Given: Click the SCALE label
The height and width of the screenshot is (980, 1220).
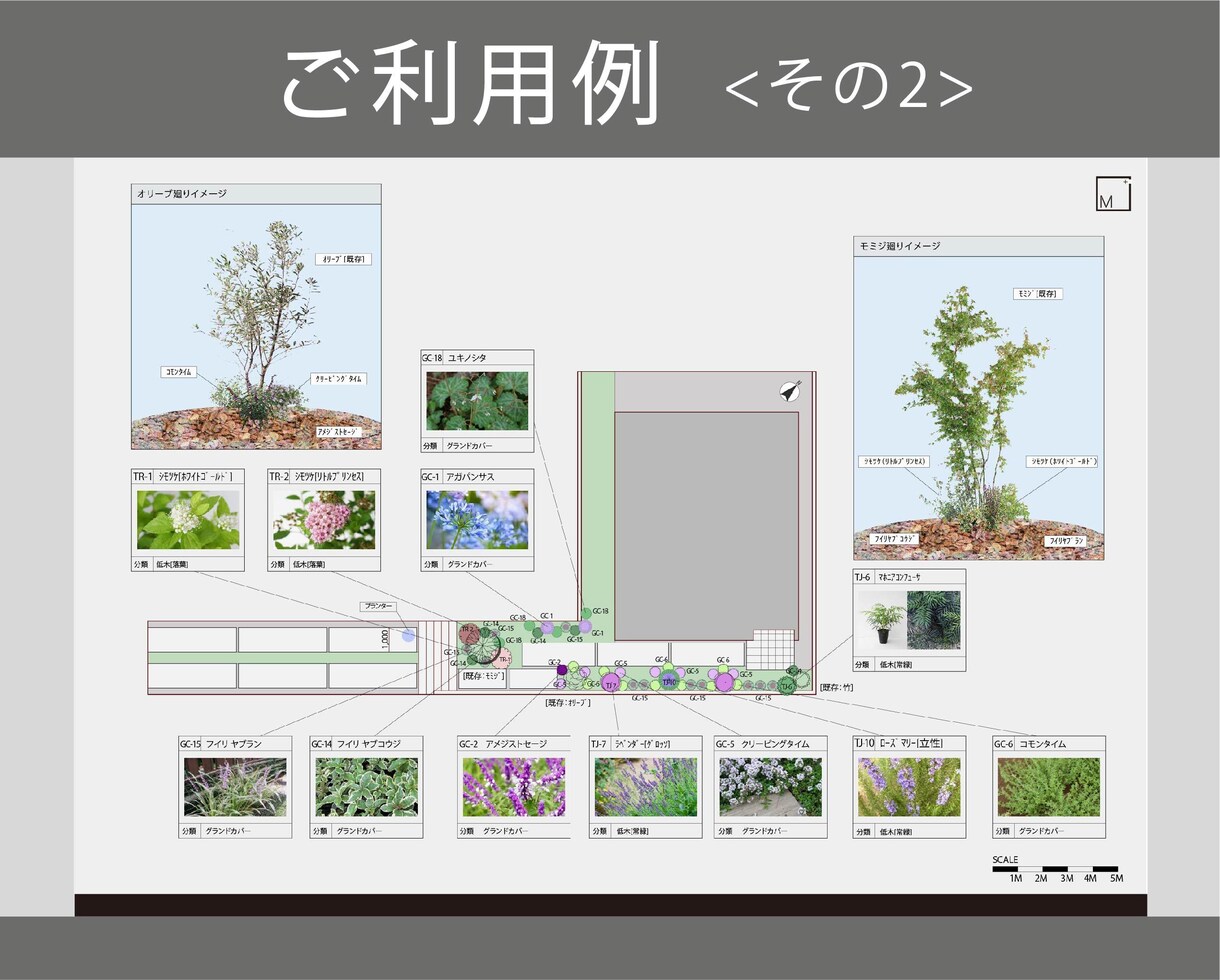Looking at the screenshot, I should [1005, 860].
